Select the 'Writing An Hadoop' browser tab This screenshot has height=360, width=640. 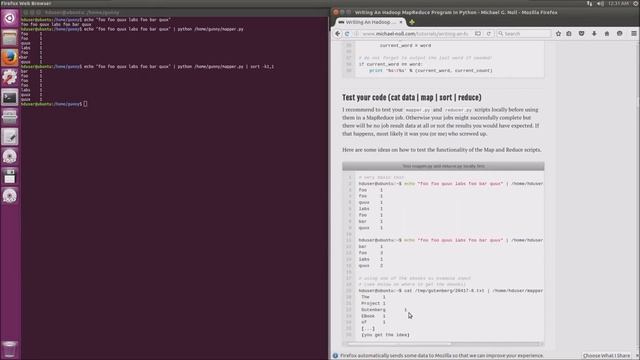point(370,22)
